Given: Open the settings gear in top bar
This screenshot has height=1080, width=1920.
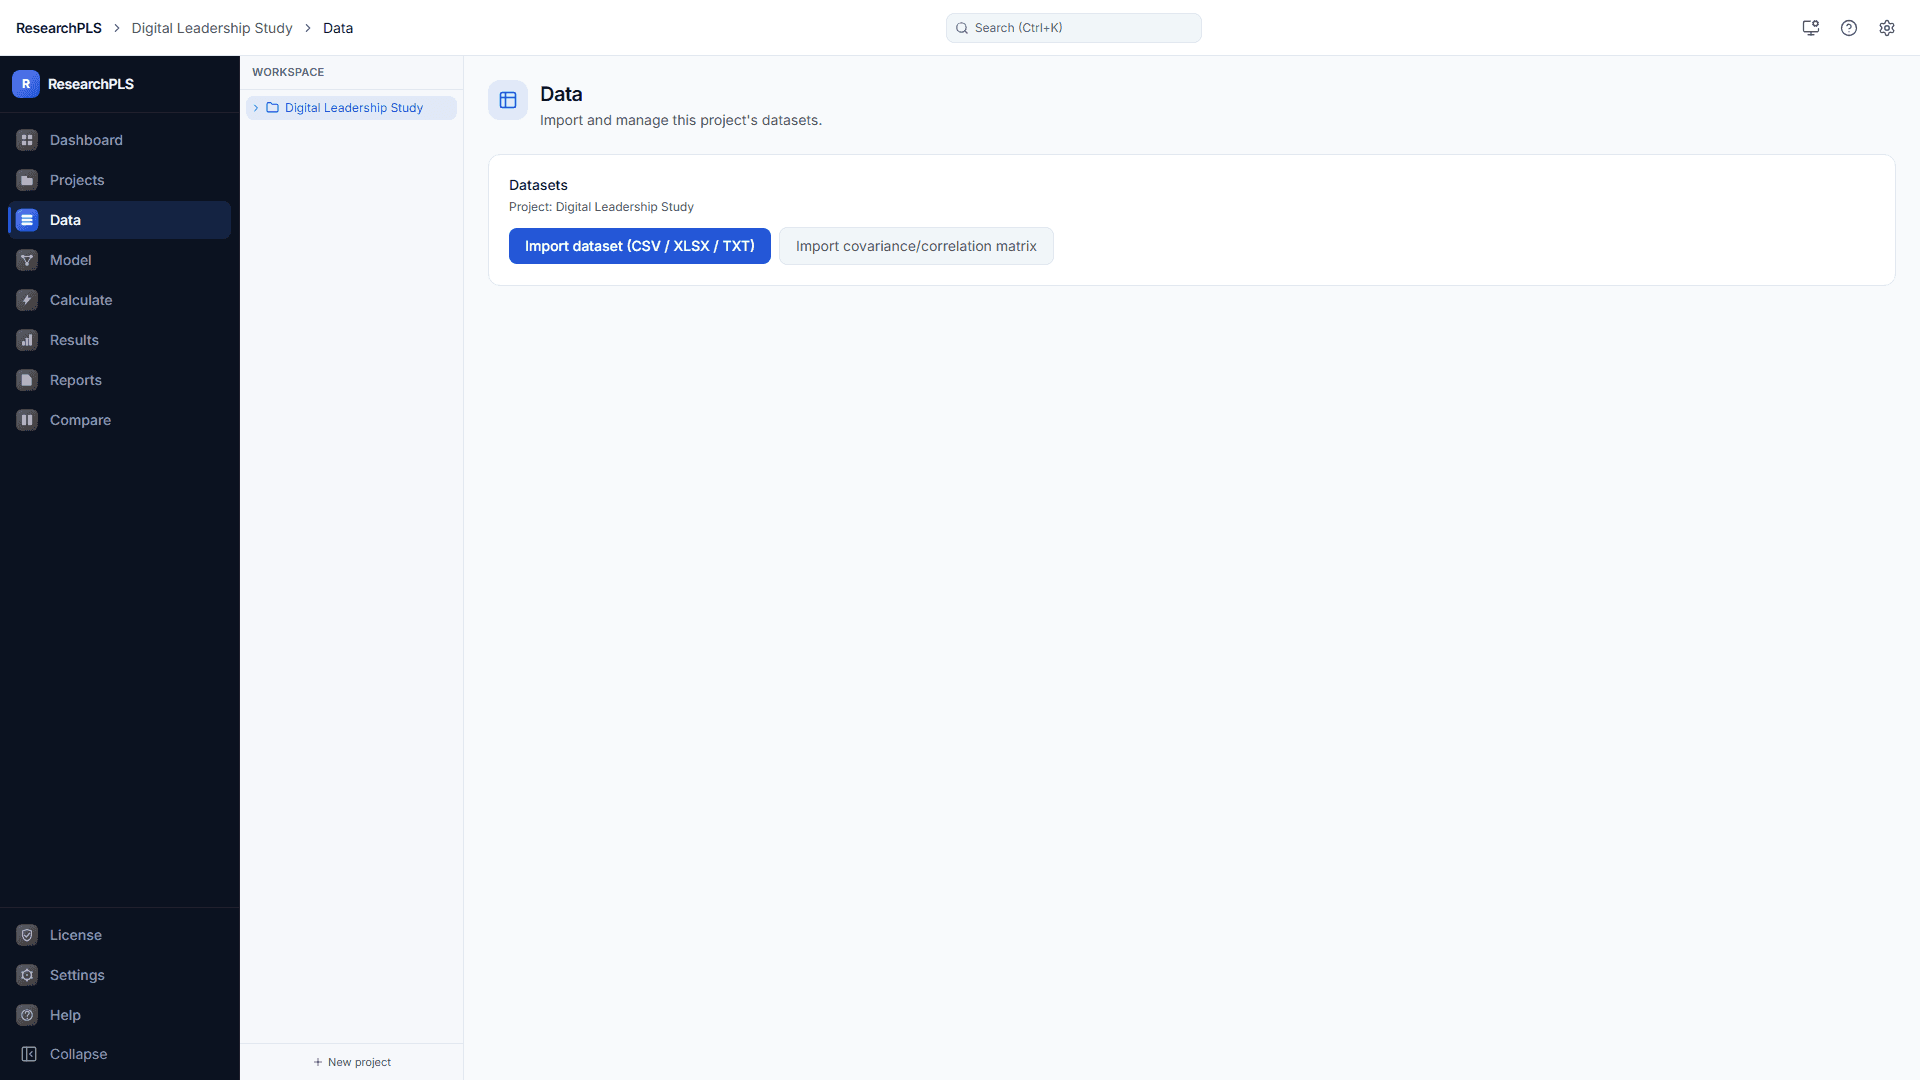Looking at the screenshot, I should pos(1887,28).
